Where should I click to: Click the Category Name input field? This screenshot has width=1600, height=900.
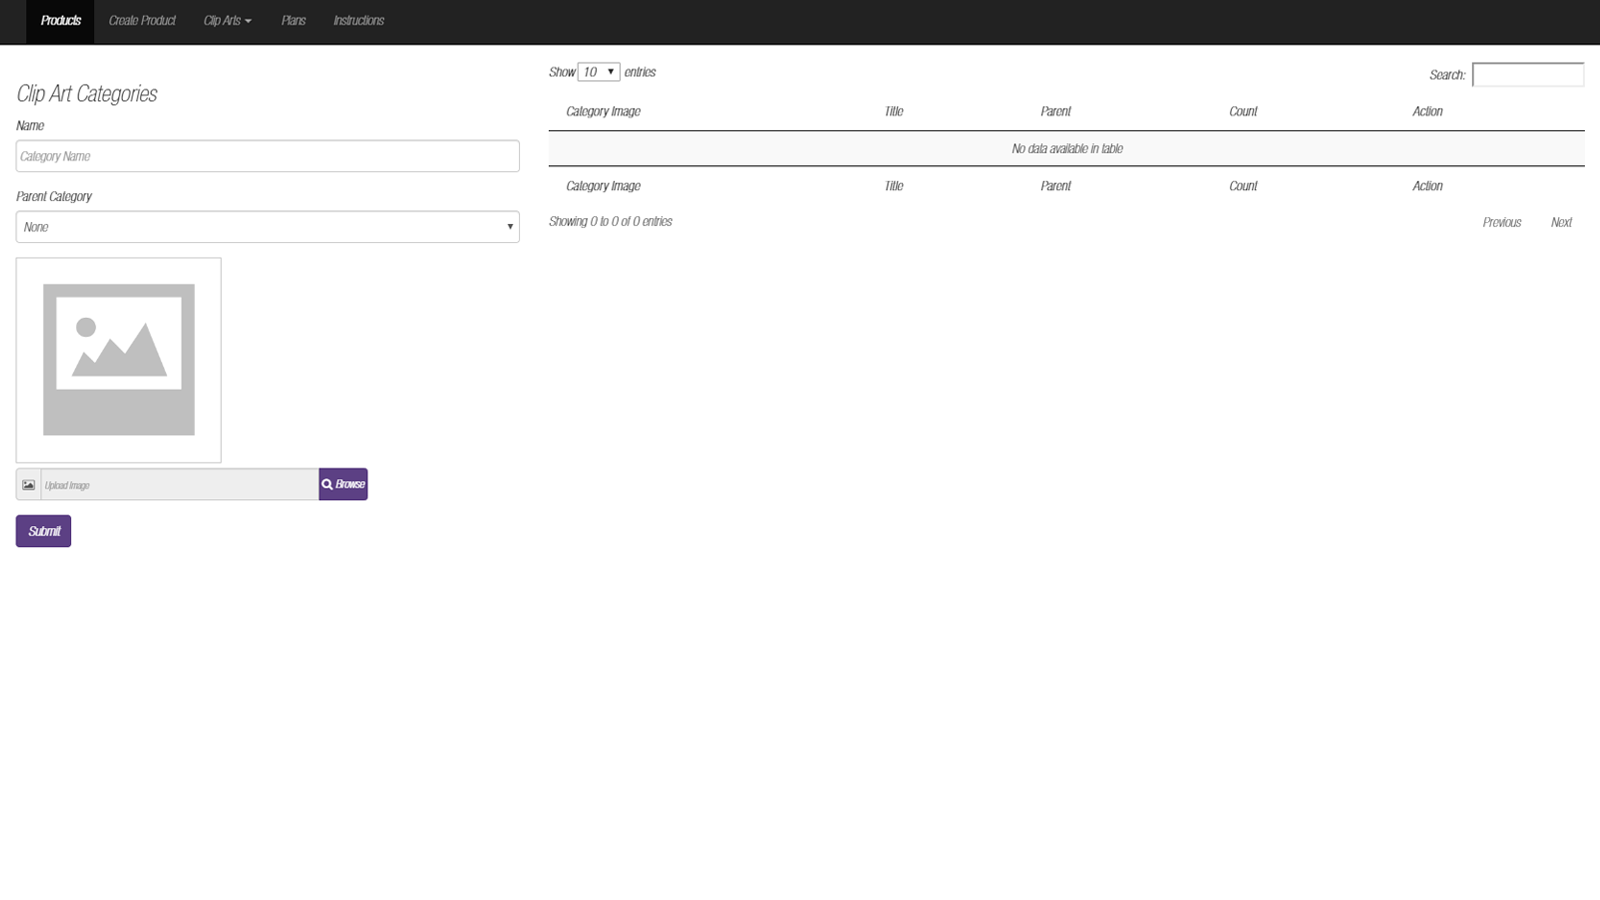267,156
